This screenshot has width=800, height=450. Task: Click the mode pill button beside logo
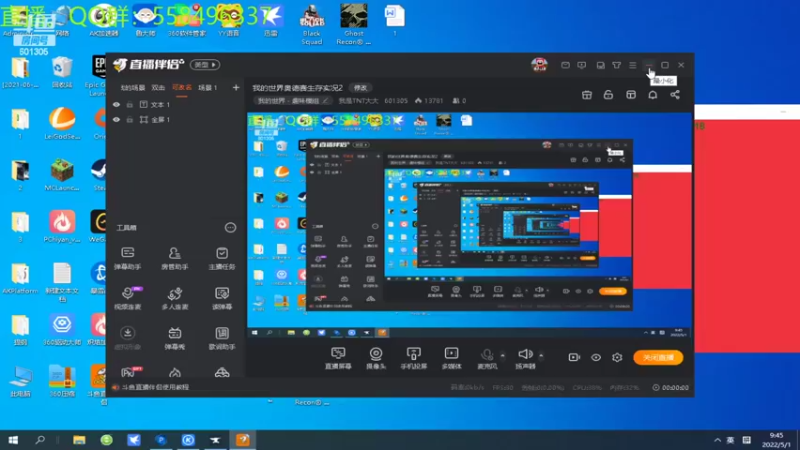pyautogui.click(x=205, y=65)
